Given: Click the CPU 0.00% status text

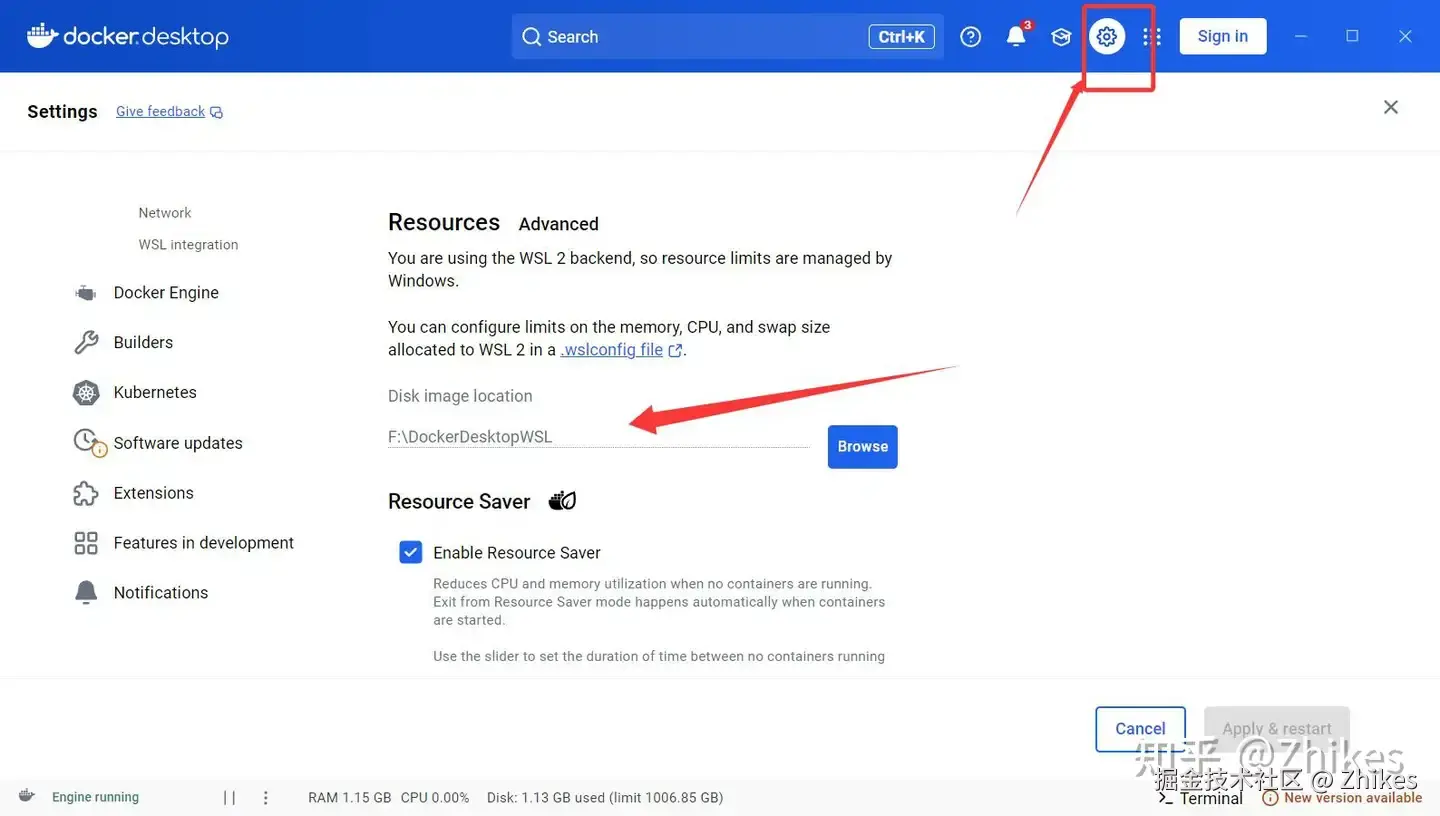Looking at the screenshot, I should point(435,798).
